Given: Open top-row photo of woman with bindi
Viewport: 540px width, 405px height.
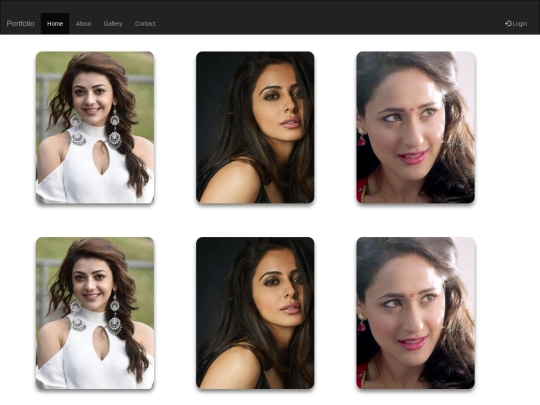Looking at the screenshot, I should (x=415, y=127).
